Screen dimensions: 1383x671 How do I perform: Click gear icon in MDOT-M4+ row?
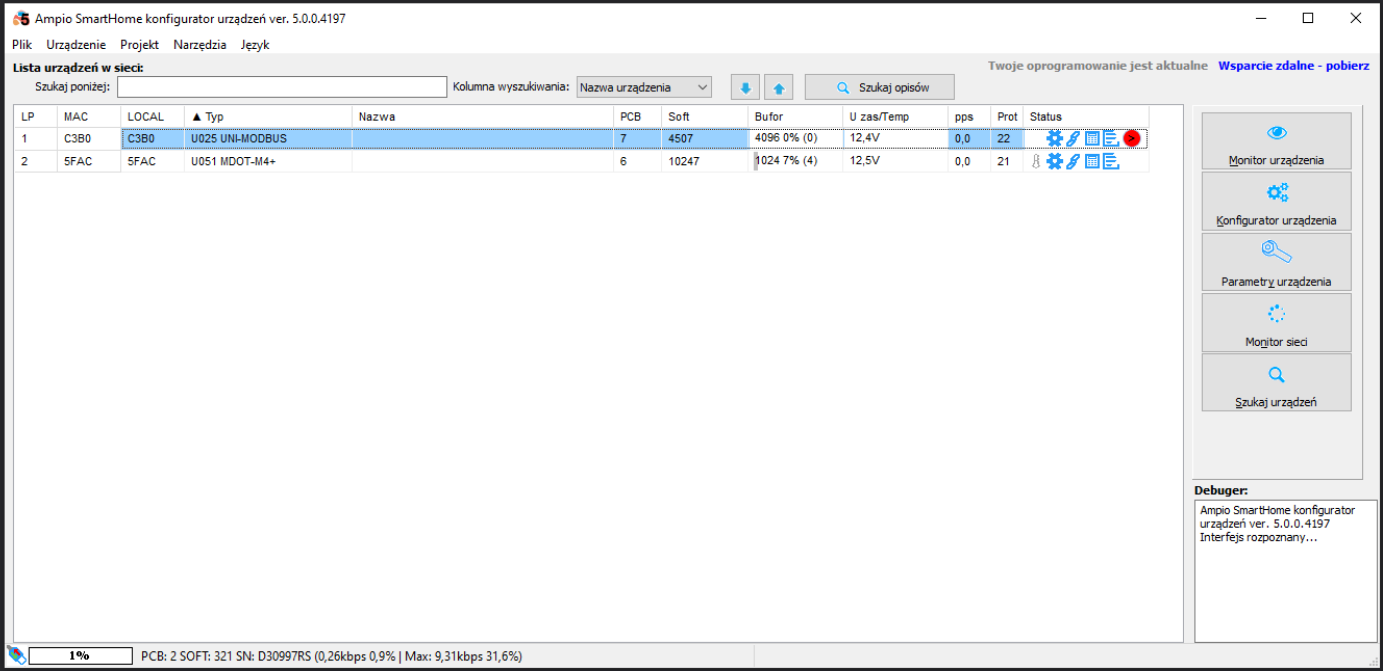coord(1054,161)
